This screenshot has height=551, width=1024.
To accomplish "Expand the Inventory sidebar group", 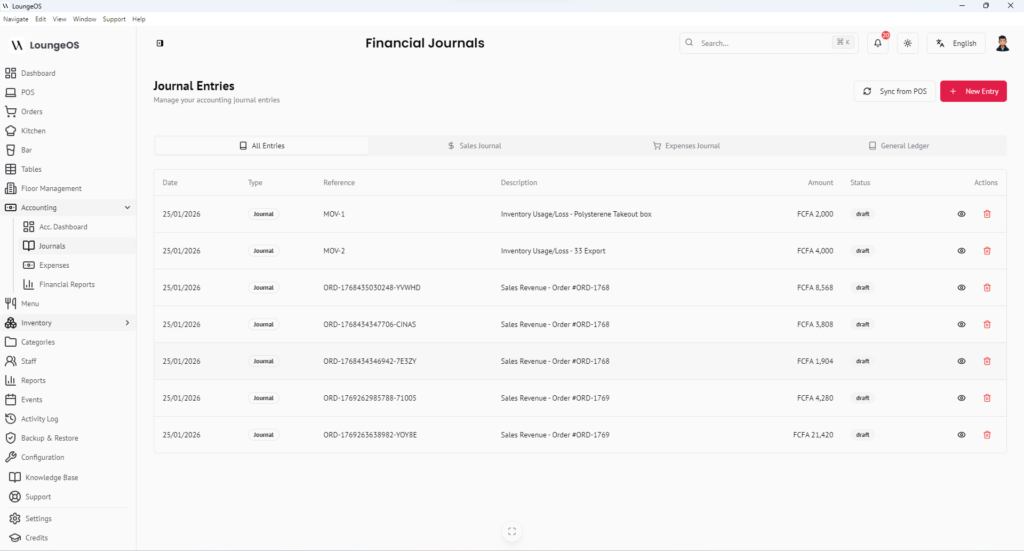I will pyautogui.click(x=127, y=323).
